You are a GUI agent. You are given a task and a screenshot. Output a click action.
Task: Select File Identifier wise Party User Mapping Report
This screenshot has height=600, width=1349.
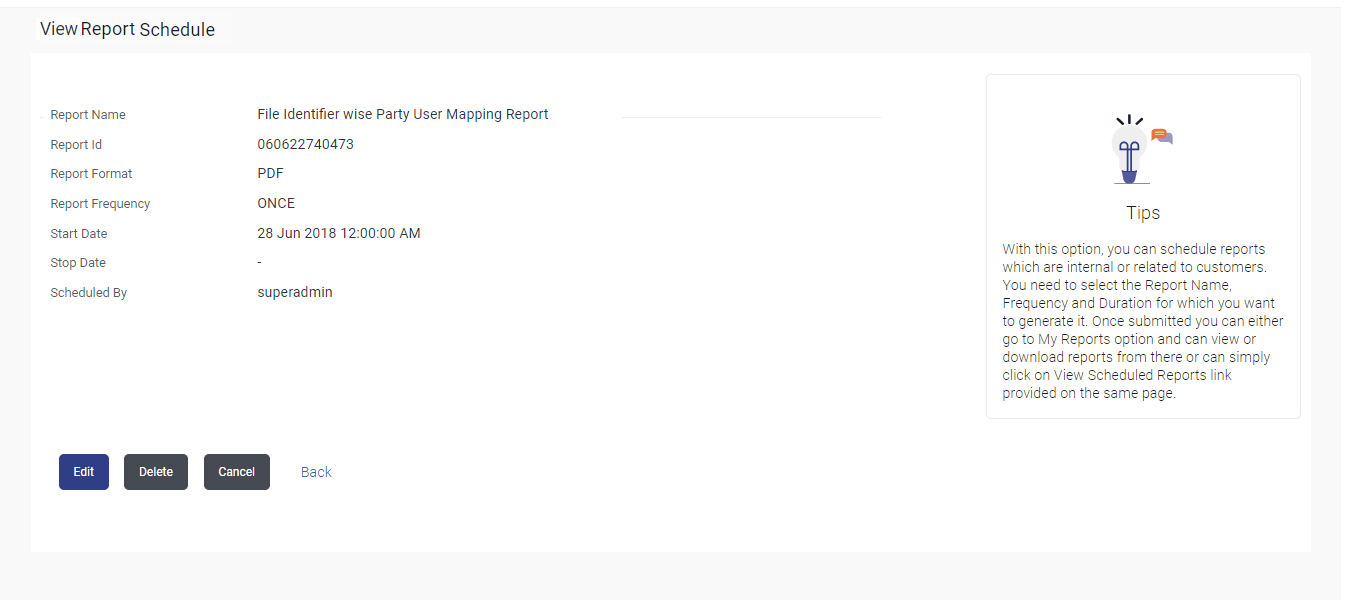click(403, 114)
